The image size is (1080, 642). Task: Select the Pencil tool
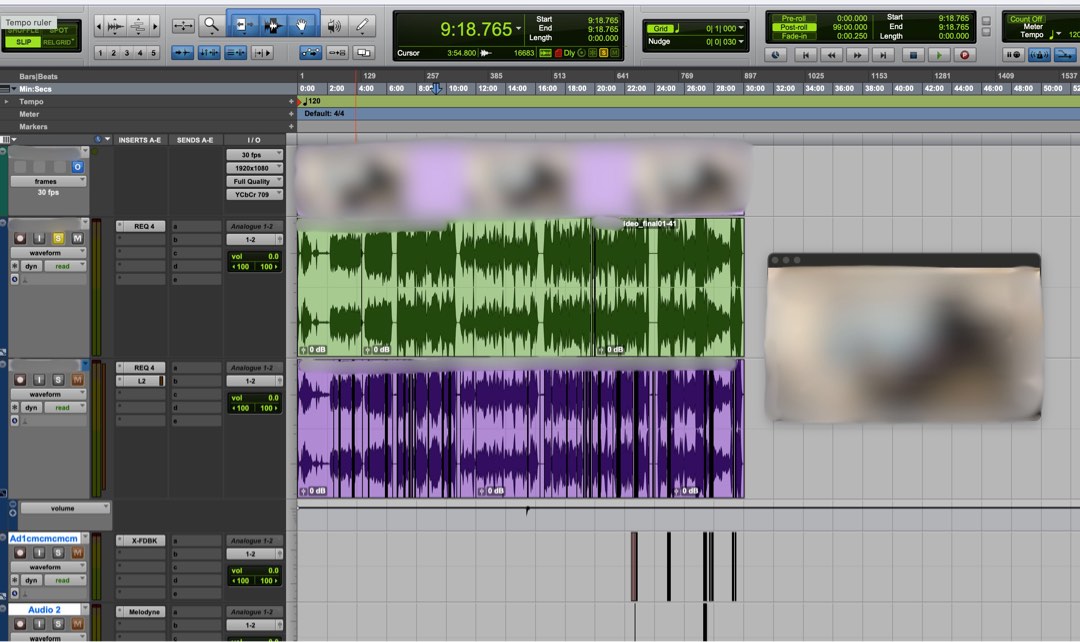362,26
